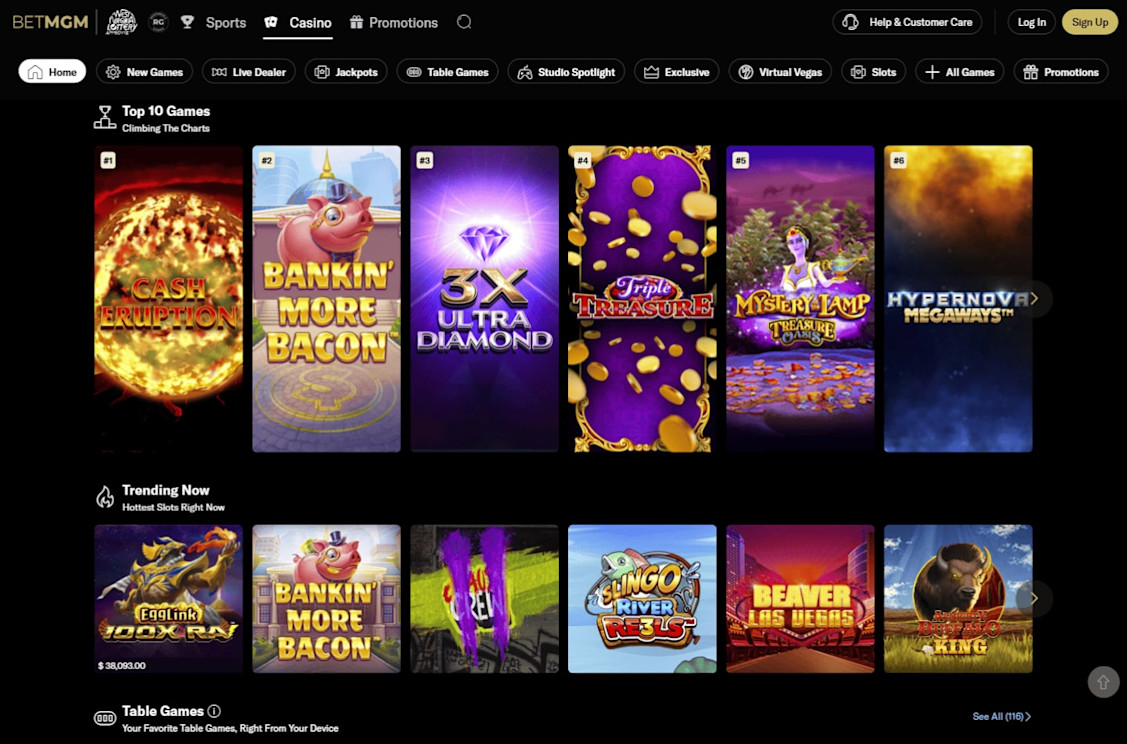Open the New Games category
This screenshot has height=744, width=1127.
pyautogui.click(x=144, y=72)
